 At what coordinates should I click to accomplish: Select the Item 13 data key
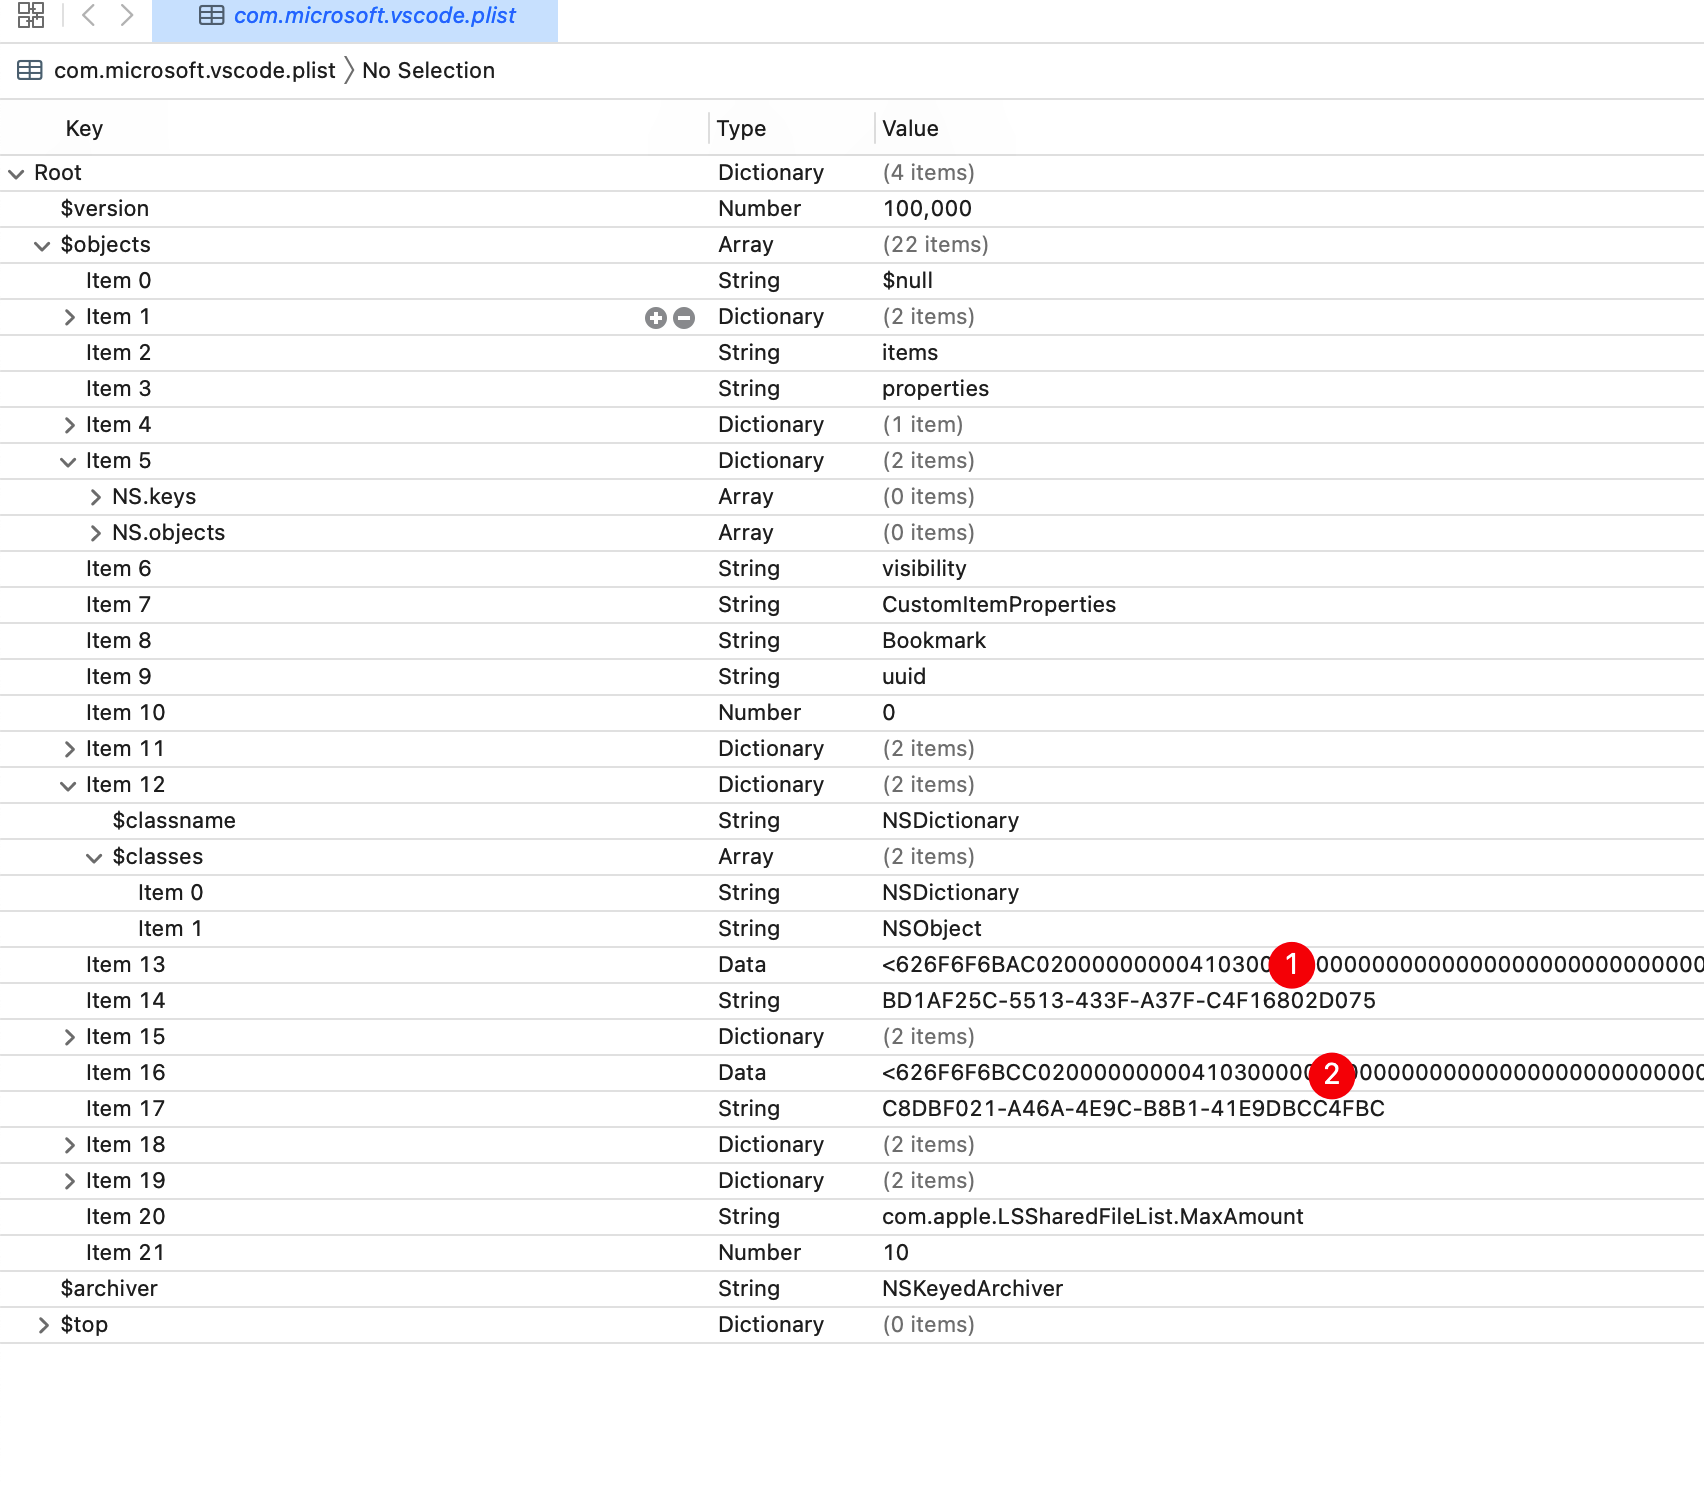point(125,964)
